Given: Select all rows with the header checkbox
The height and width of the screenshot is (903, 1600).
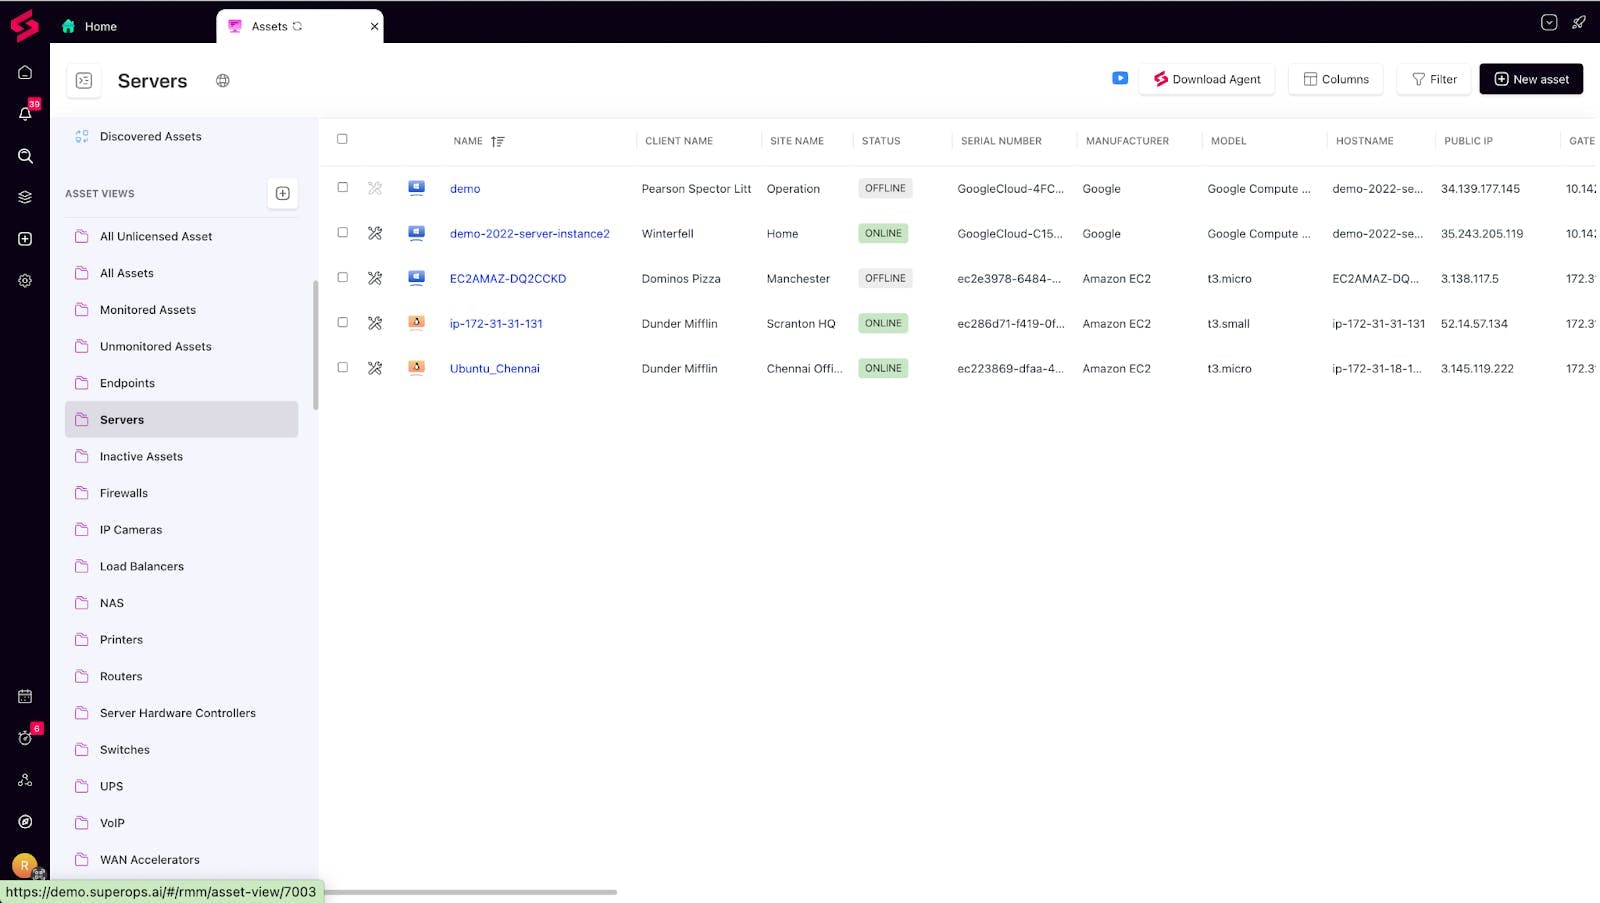Looking at the screenshot, I should (x=342, y=139).
